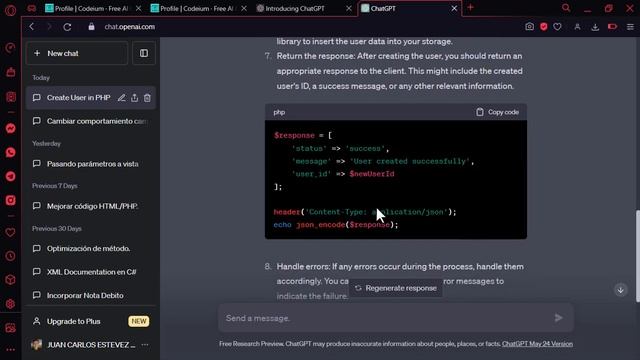Click the battery saver icon
This screenshot has height=360, width=640.
[612, 27]
